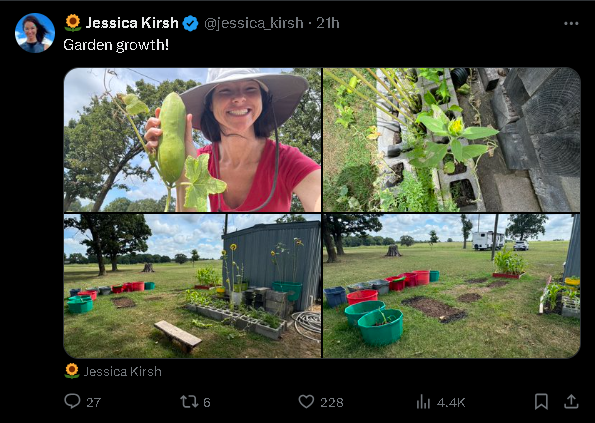
Task: Bookmark this post
Action: click(541, 401)
